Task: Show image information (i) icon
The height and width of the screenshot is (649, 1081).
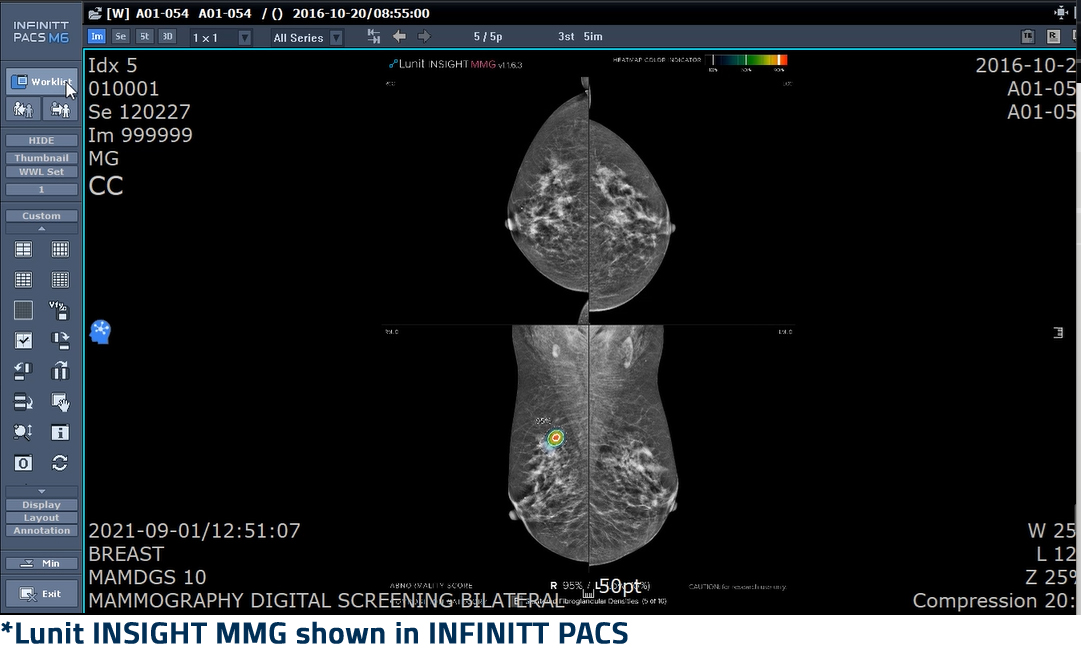Action: click(x=60, y=432)
